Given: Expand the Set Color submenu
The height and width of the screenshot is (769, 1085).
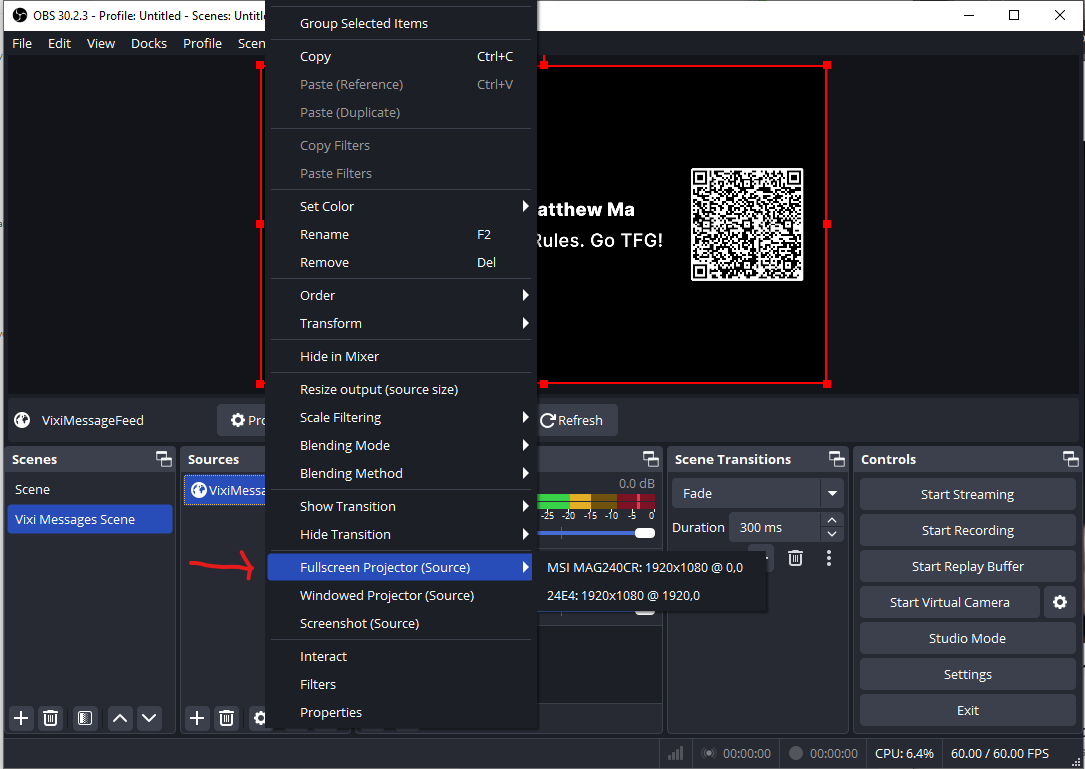Looking at the screenshot, I should point(401,206).
